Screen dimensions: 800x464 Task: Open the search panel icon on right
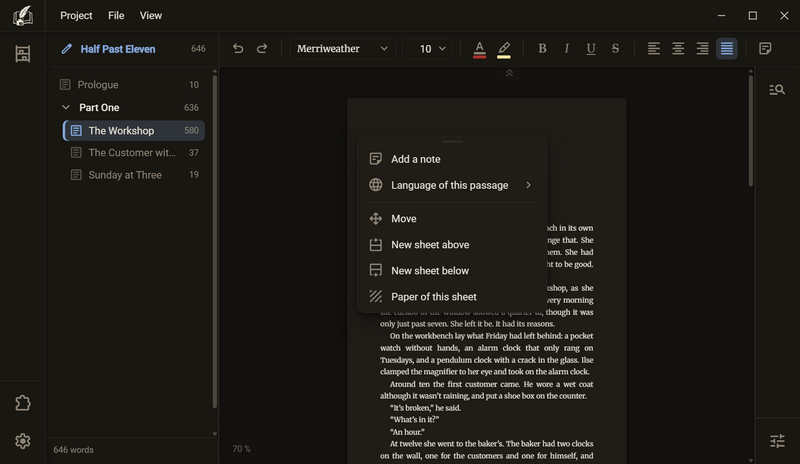click(777, 90)
